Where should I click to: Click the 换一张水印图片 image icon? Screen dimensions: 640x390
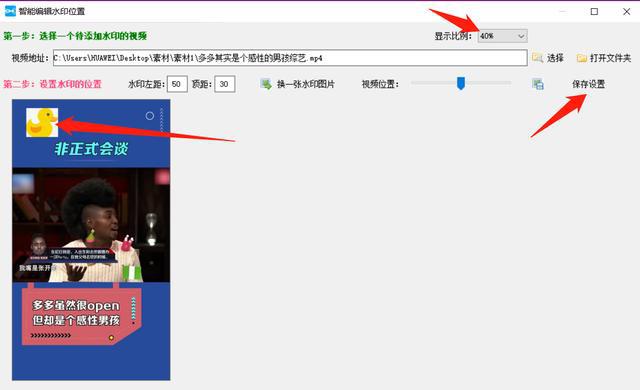266,84
